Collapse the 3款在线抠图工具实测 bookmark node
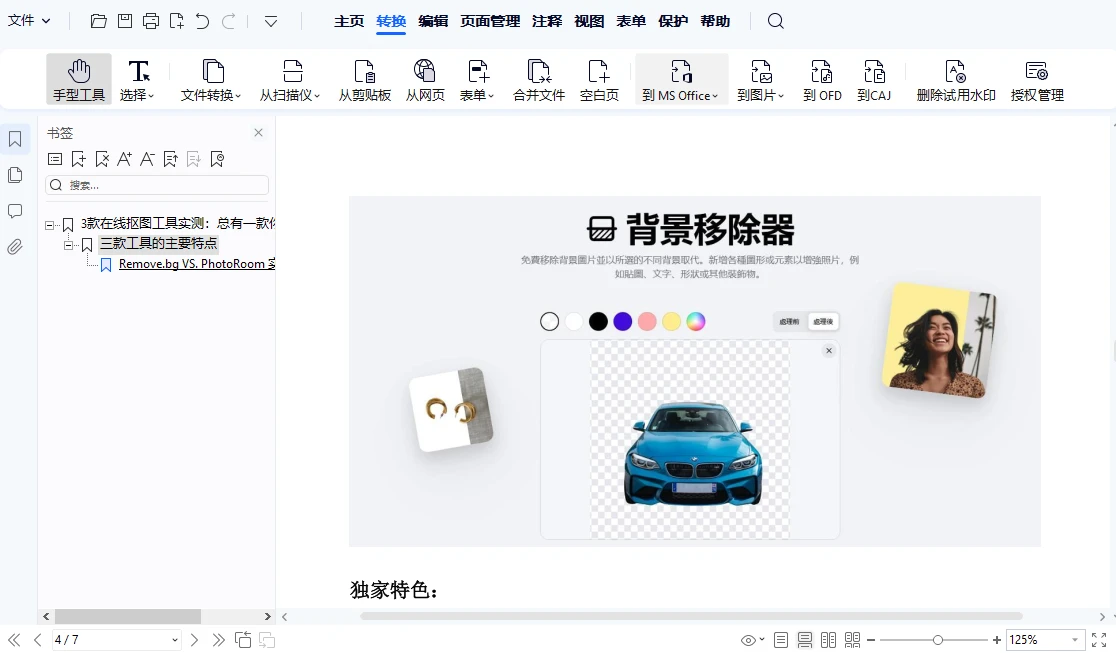The image size is (1116, 653). coord(49,225)
